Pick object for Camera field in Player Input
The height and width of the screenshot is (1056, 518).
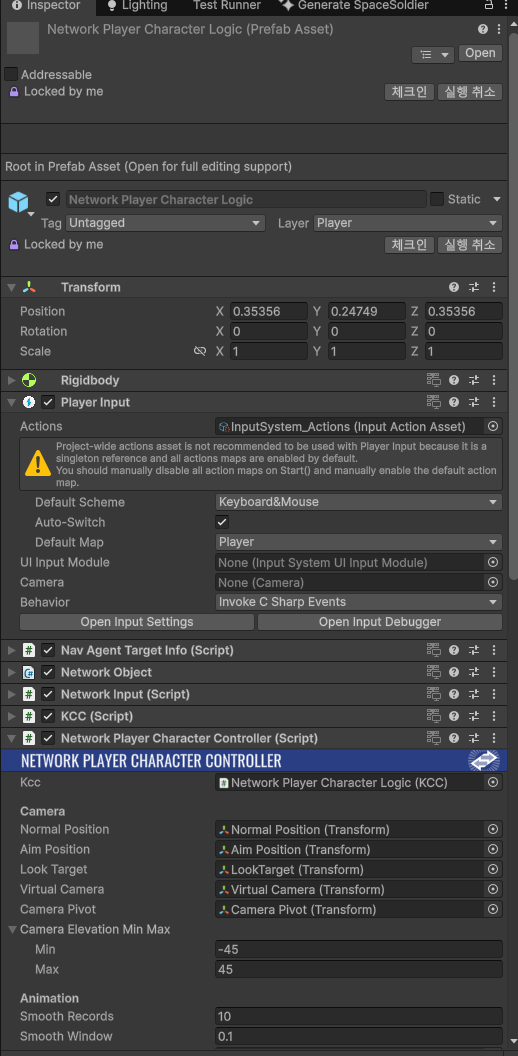493,582
